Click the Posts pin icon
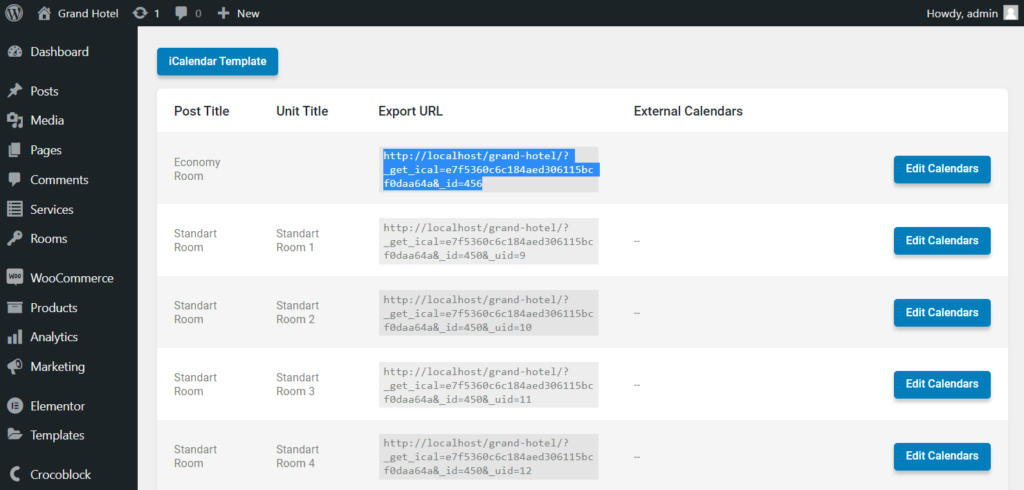This screenshot has height=490, width=1024. (x=15, y=91)
